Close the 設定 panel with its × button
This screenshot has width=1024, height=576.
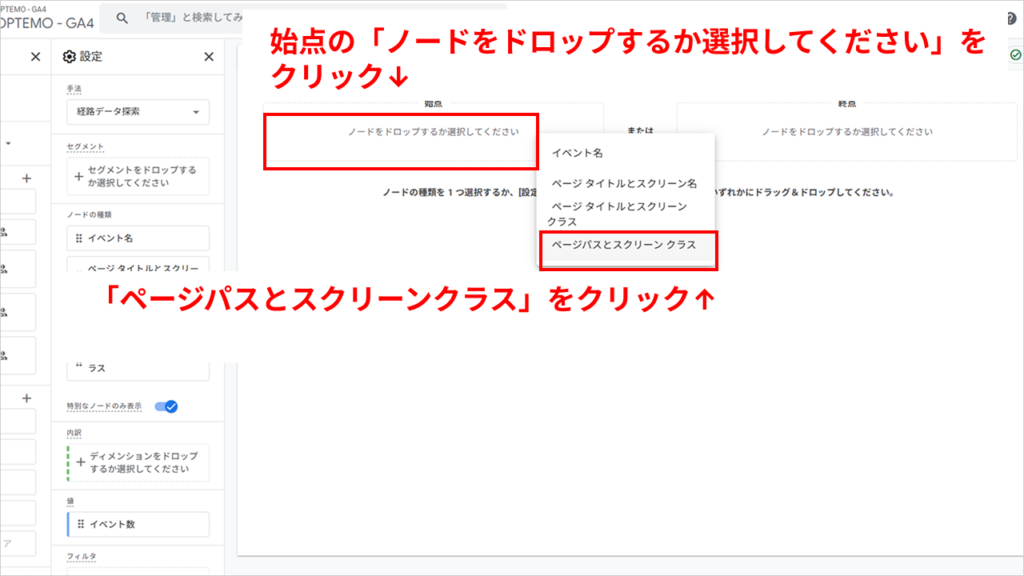pyautogui.click(x=208, y=57)
